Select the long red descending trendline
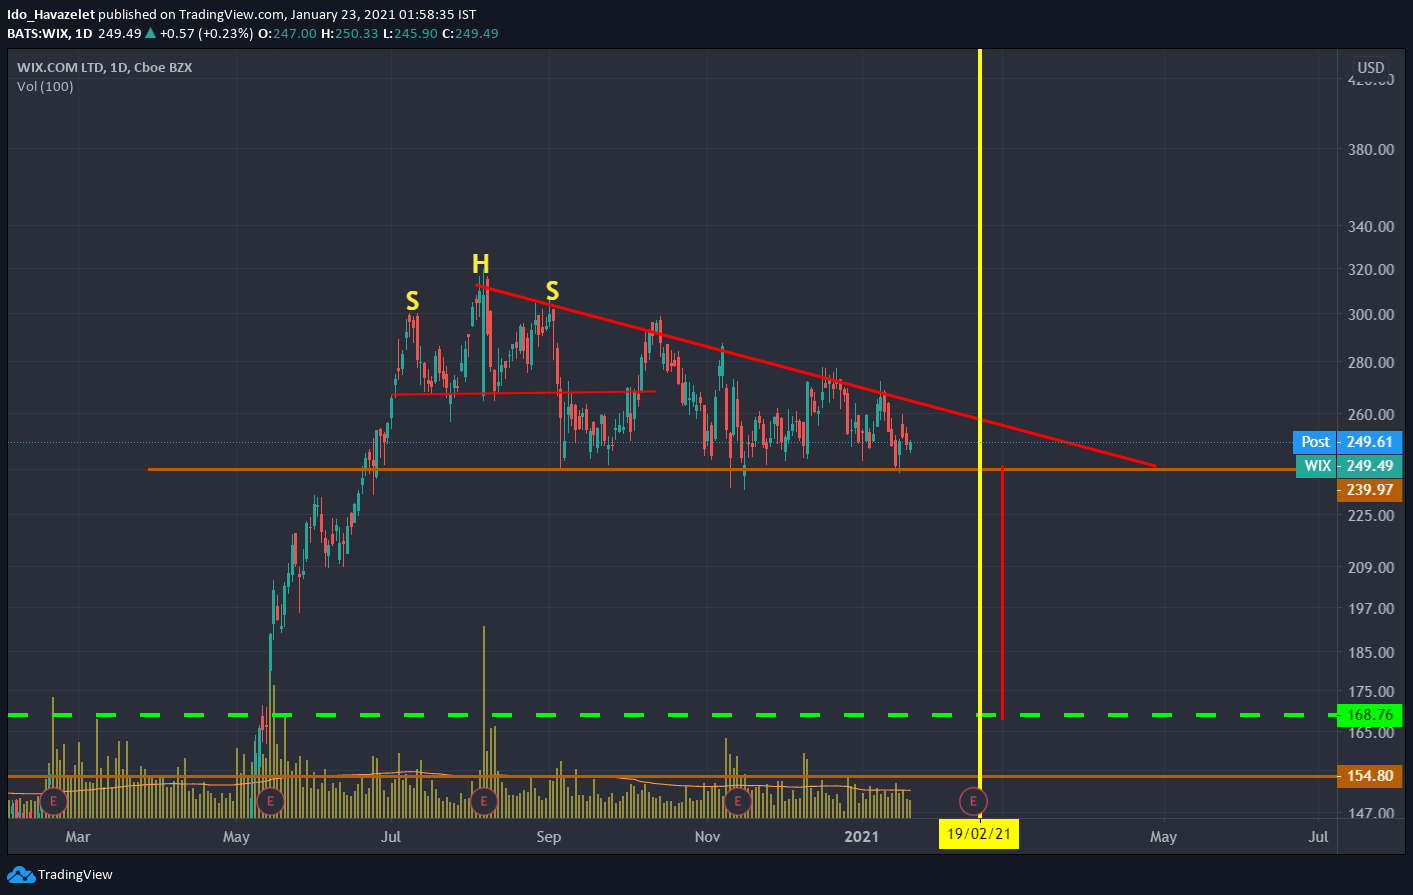 pos(816,376)
